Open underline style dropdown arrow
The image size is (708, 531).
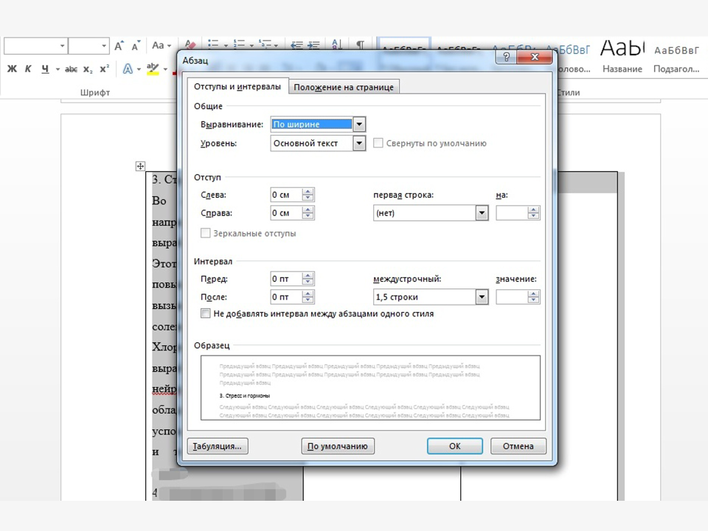point(57,69)
